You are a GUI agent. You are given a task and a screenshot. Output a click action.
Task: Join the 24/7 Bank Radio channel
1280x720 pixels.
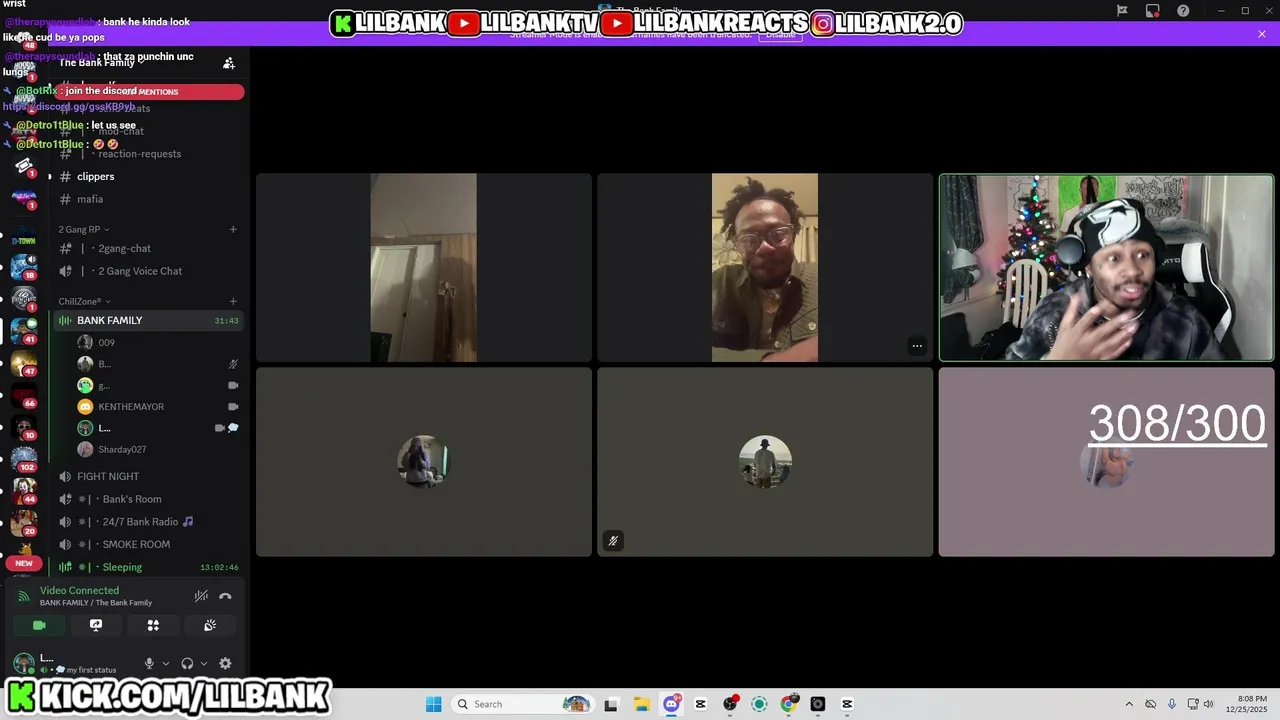click(x=140, y=522)
